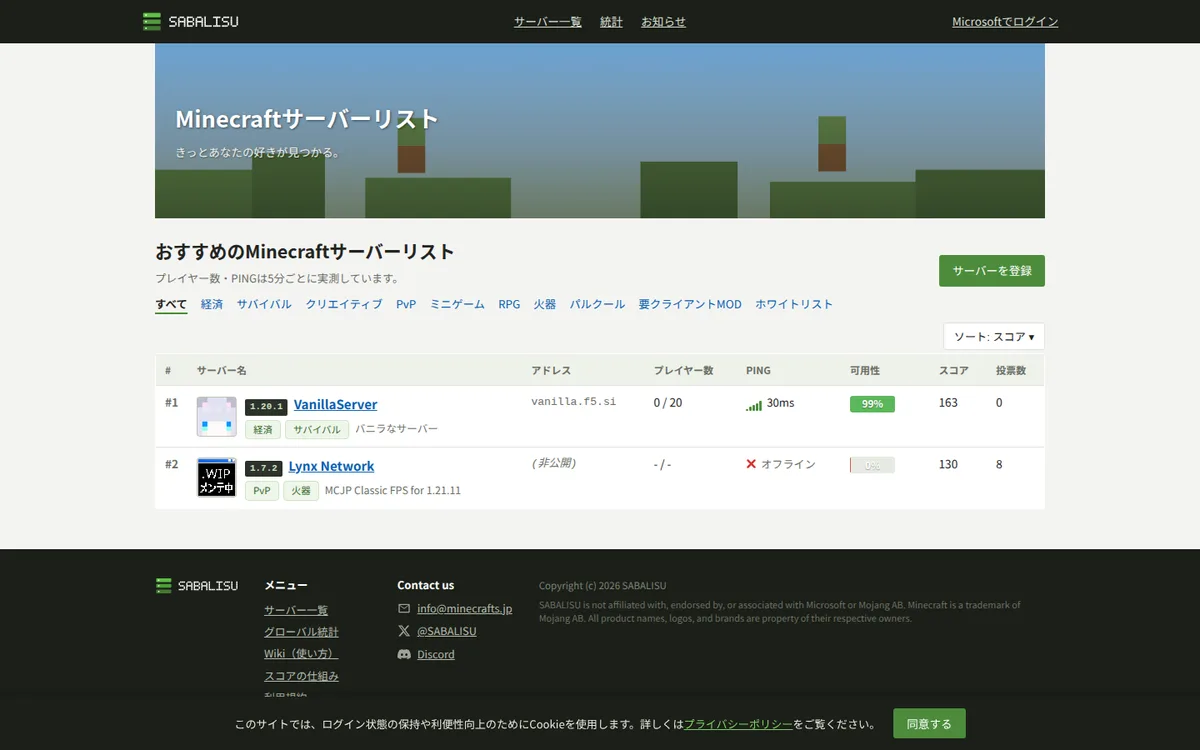Open Wiki（使い方） in the footer
Viewport: 1200px width, 750px height.
coord(301,654)
